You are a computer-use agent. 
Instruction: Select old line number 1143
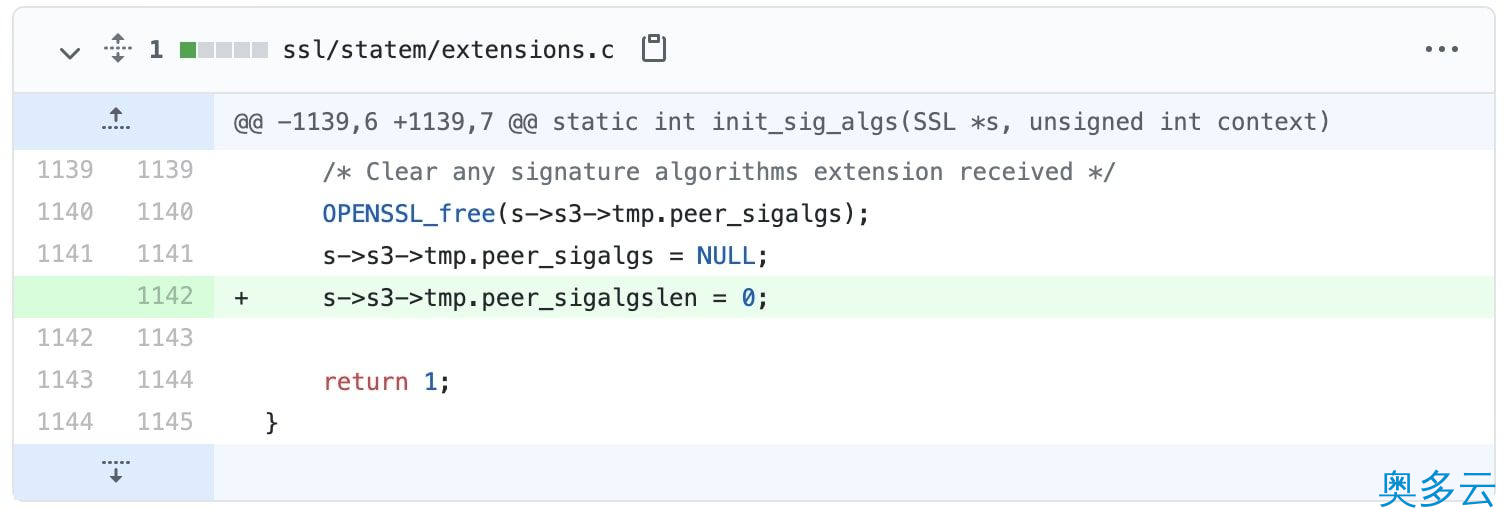pos(65,380)
